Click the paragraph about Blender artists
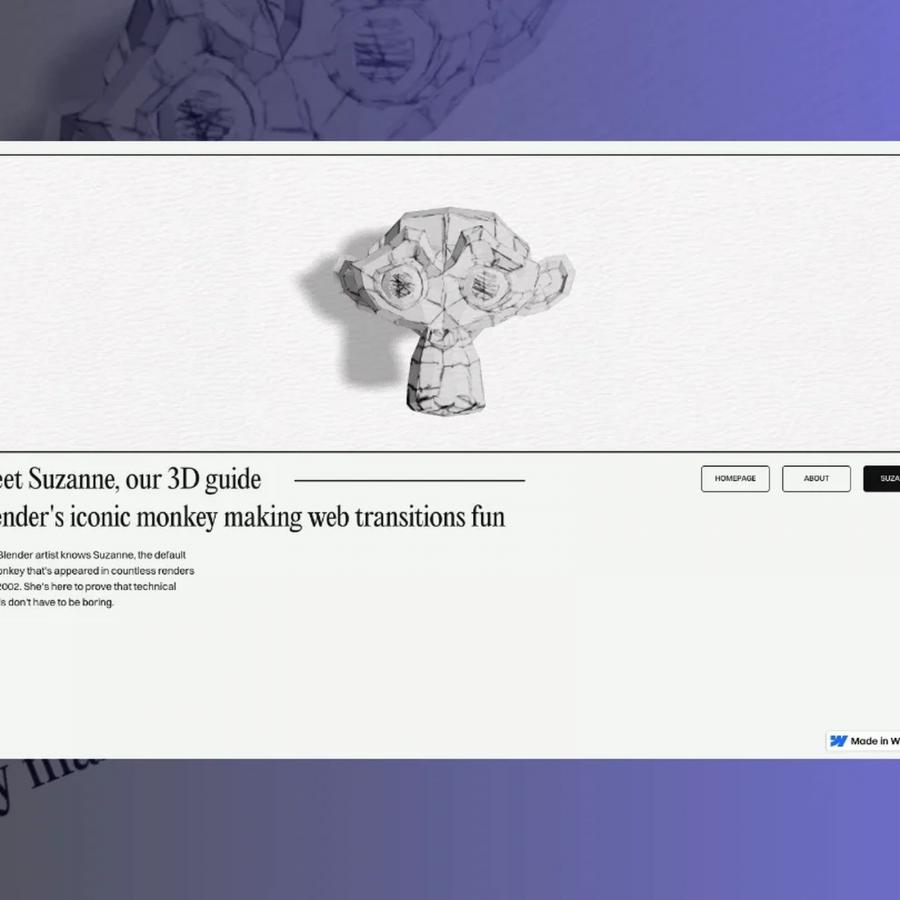Screen dimensions: 900x900 tap(95, 578)
